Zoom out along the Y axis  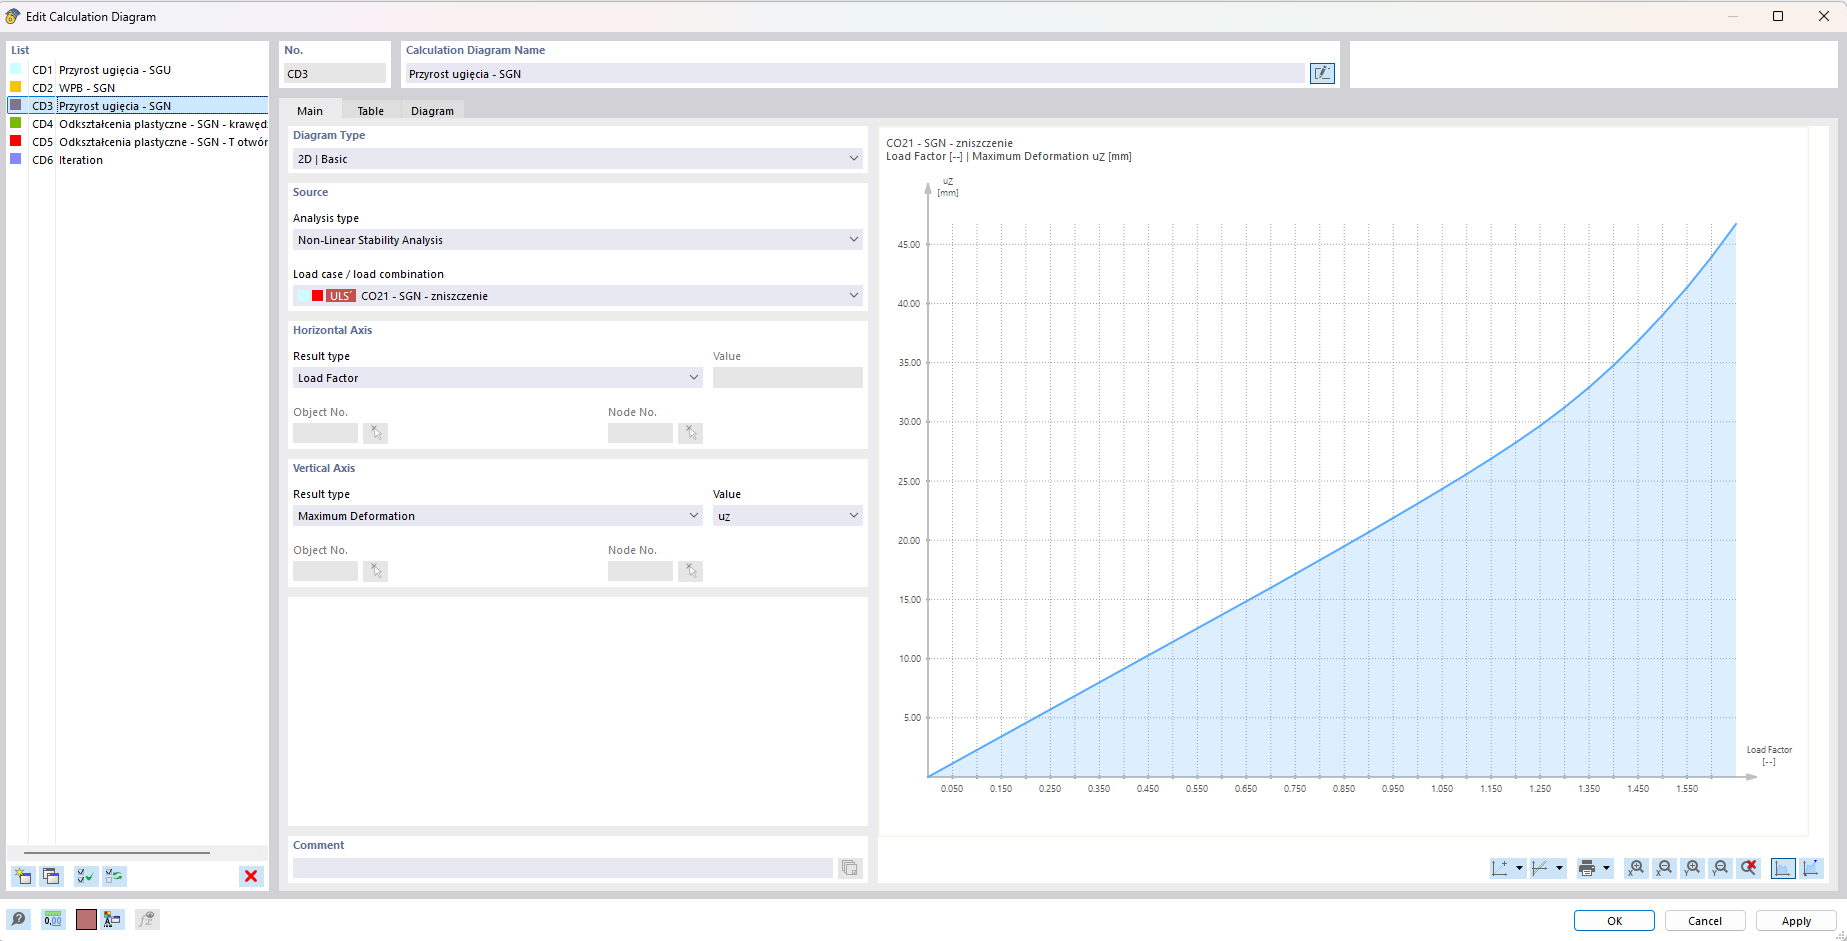tap(1720, 868)
